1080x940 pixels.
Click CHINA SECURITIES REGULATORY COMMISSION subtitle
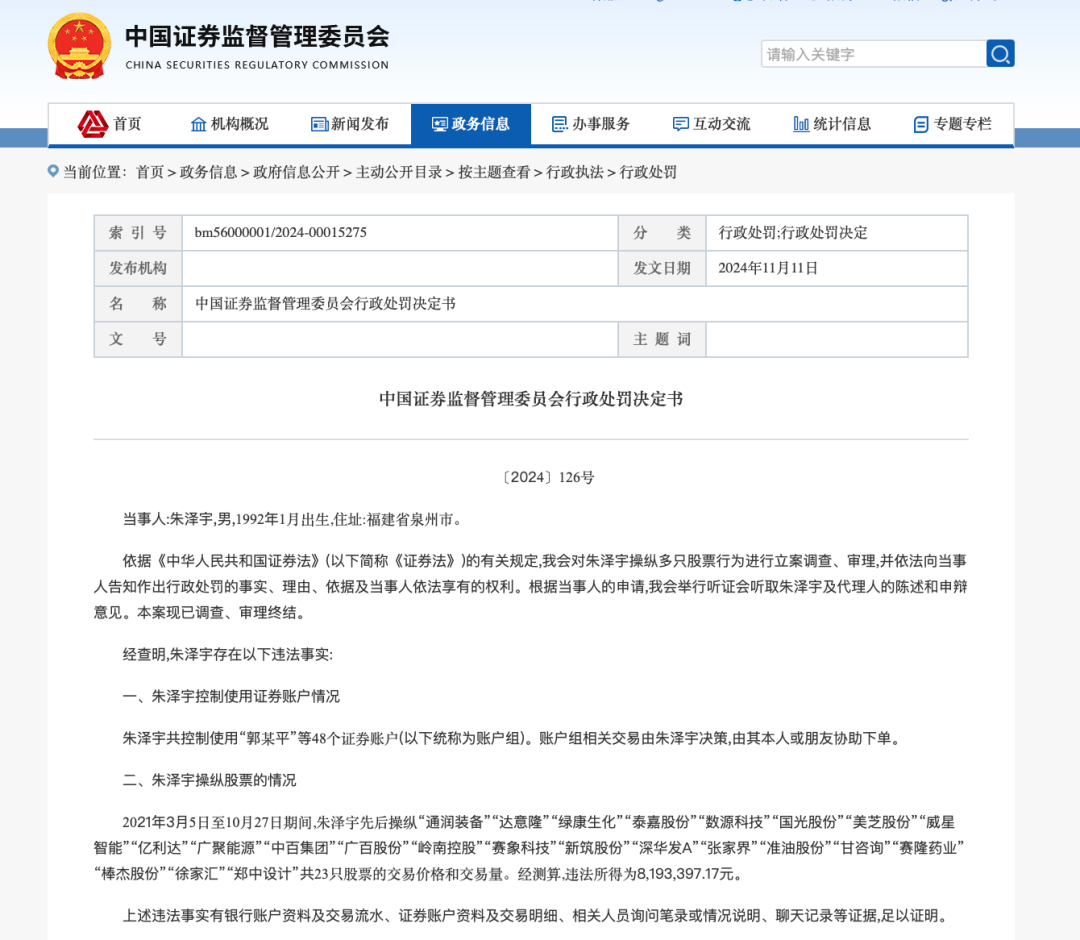pyautogui.click(x=257, y=65)
